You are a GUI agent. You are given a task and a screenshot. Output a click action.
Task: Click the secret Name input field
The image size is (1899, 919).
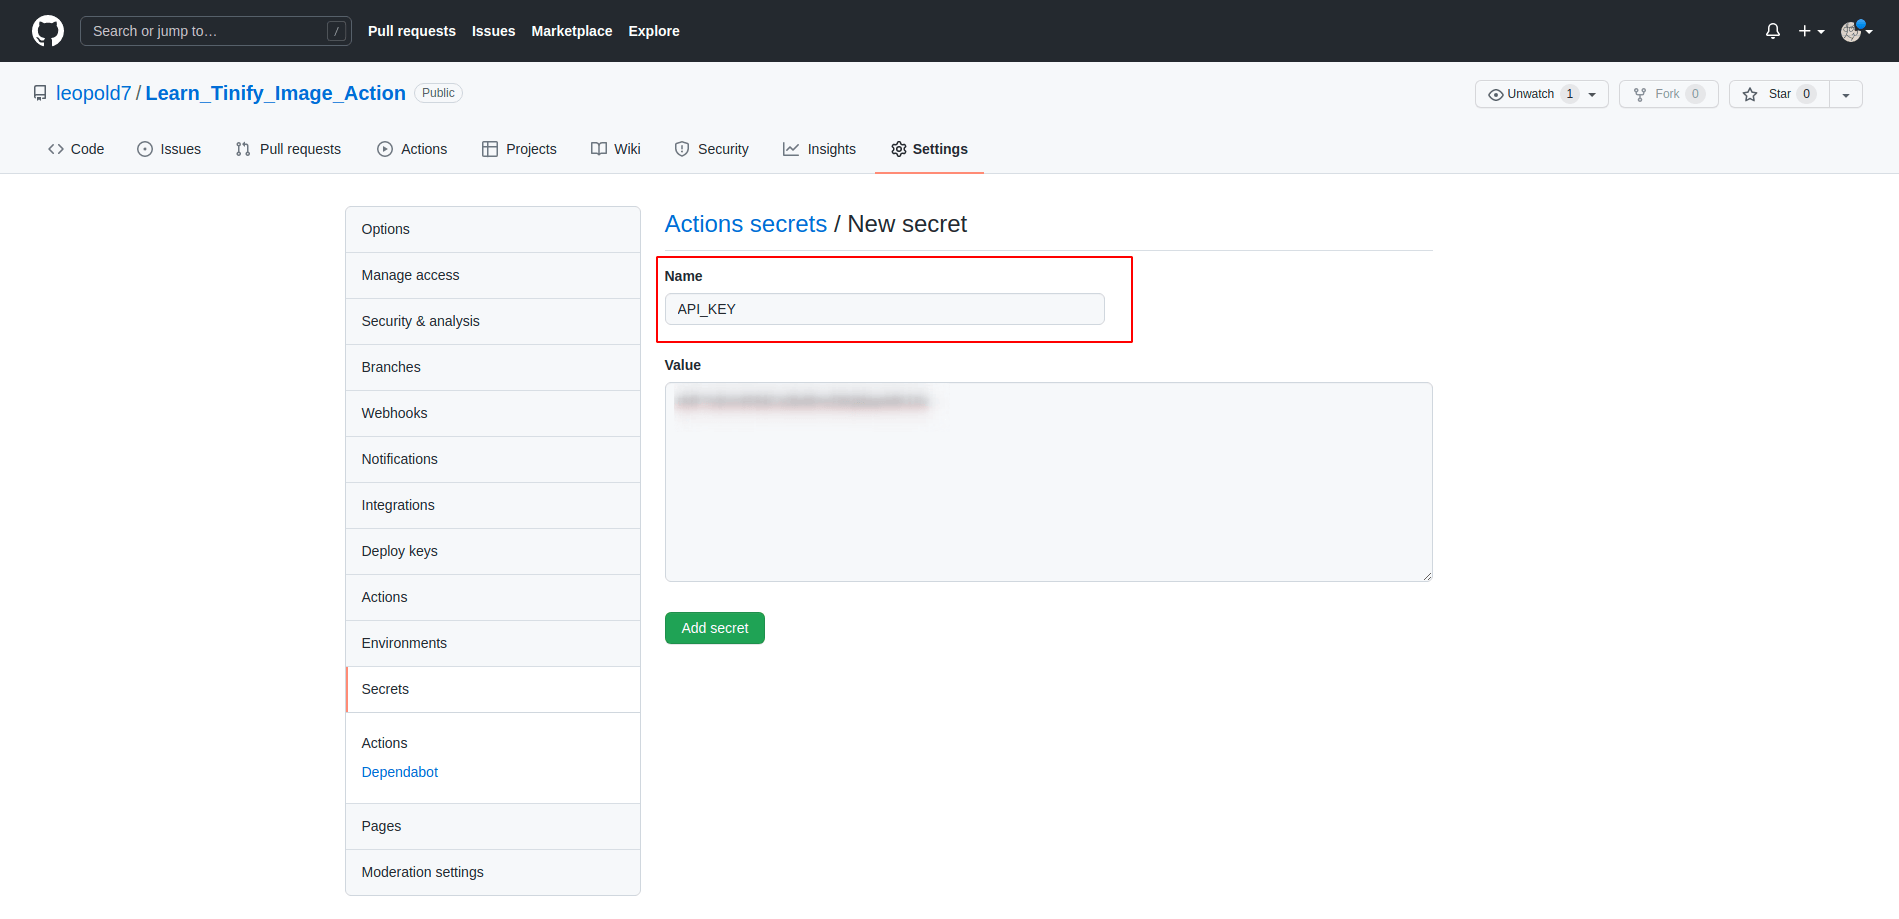click(x=884, y=309)
